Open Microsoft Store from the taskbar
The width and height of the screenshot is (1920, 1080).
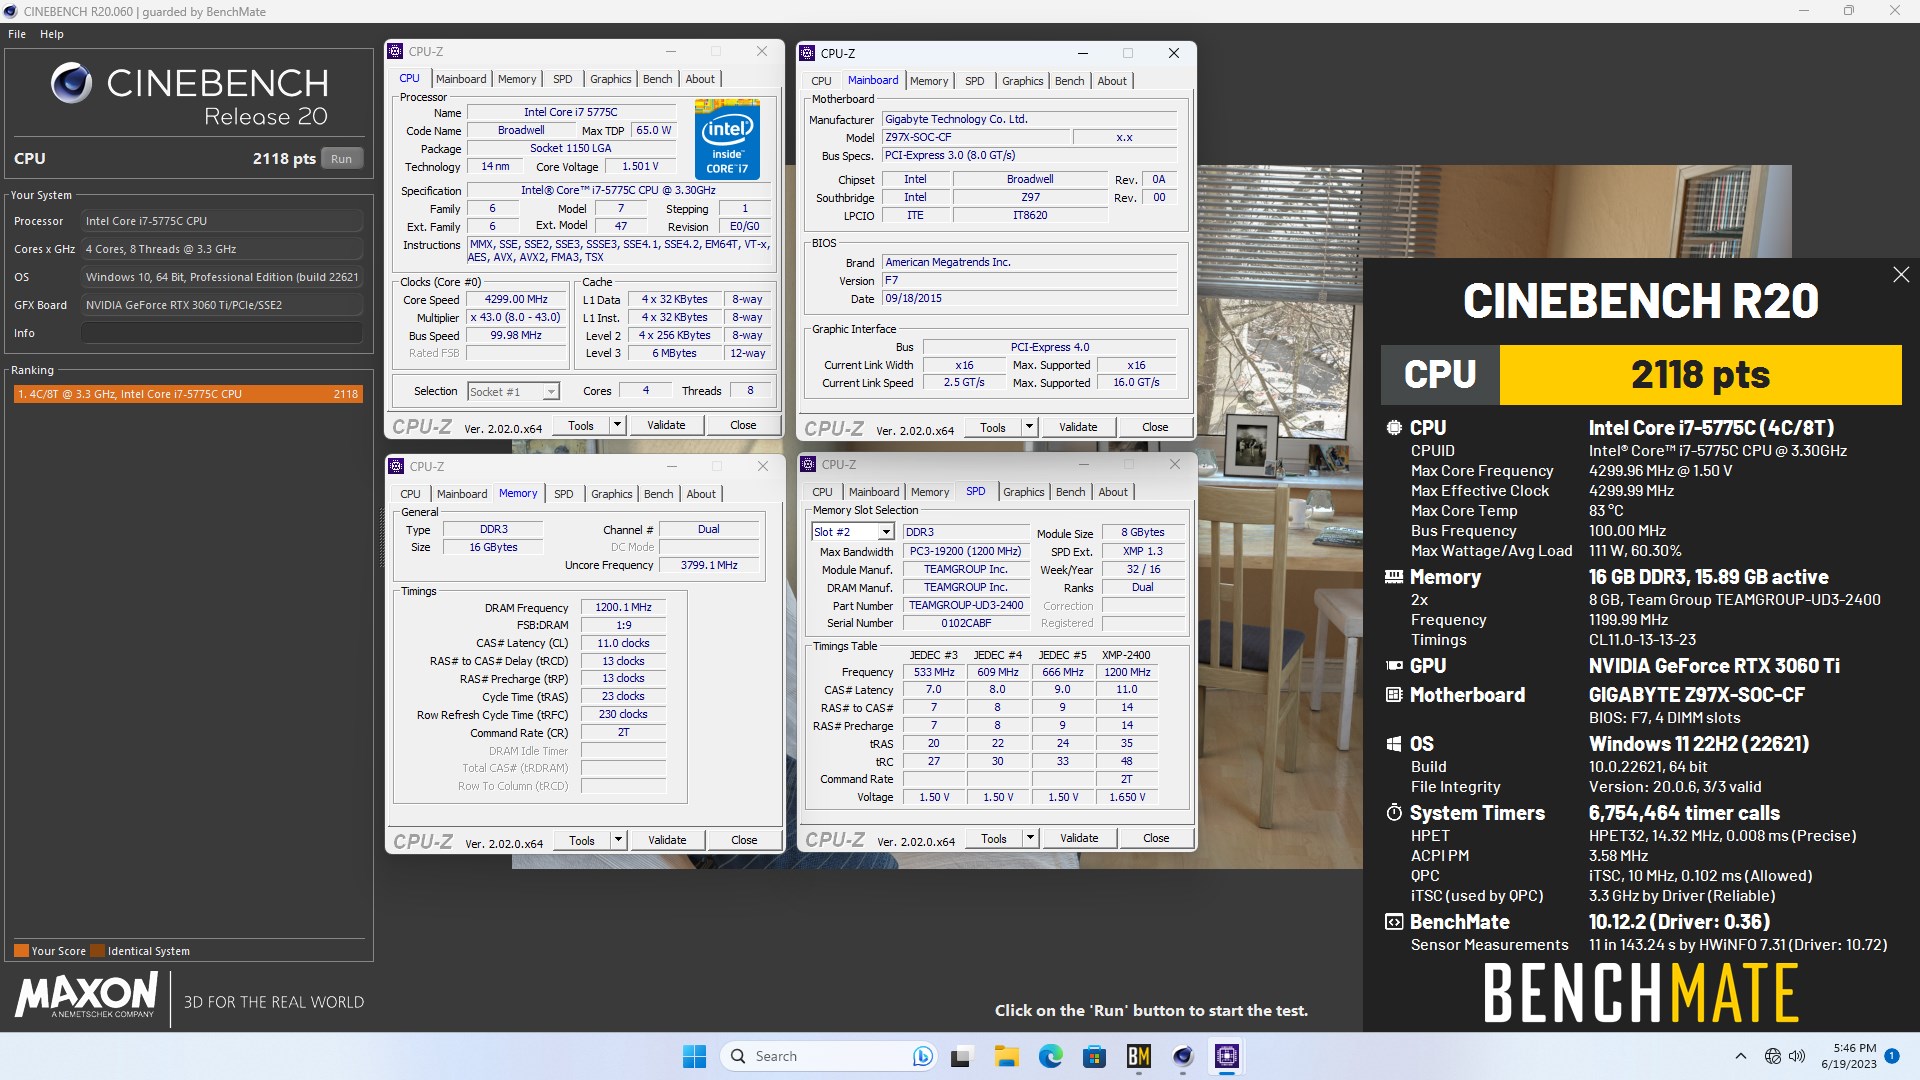[1094, 1056]
